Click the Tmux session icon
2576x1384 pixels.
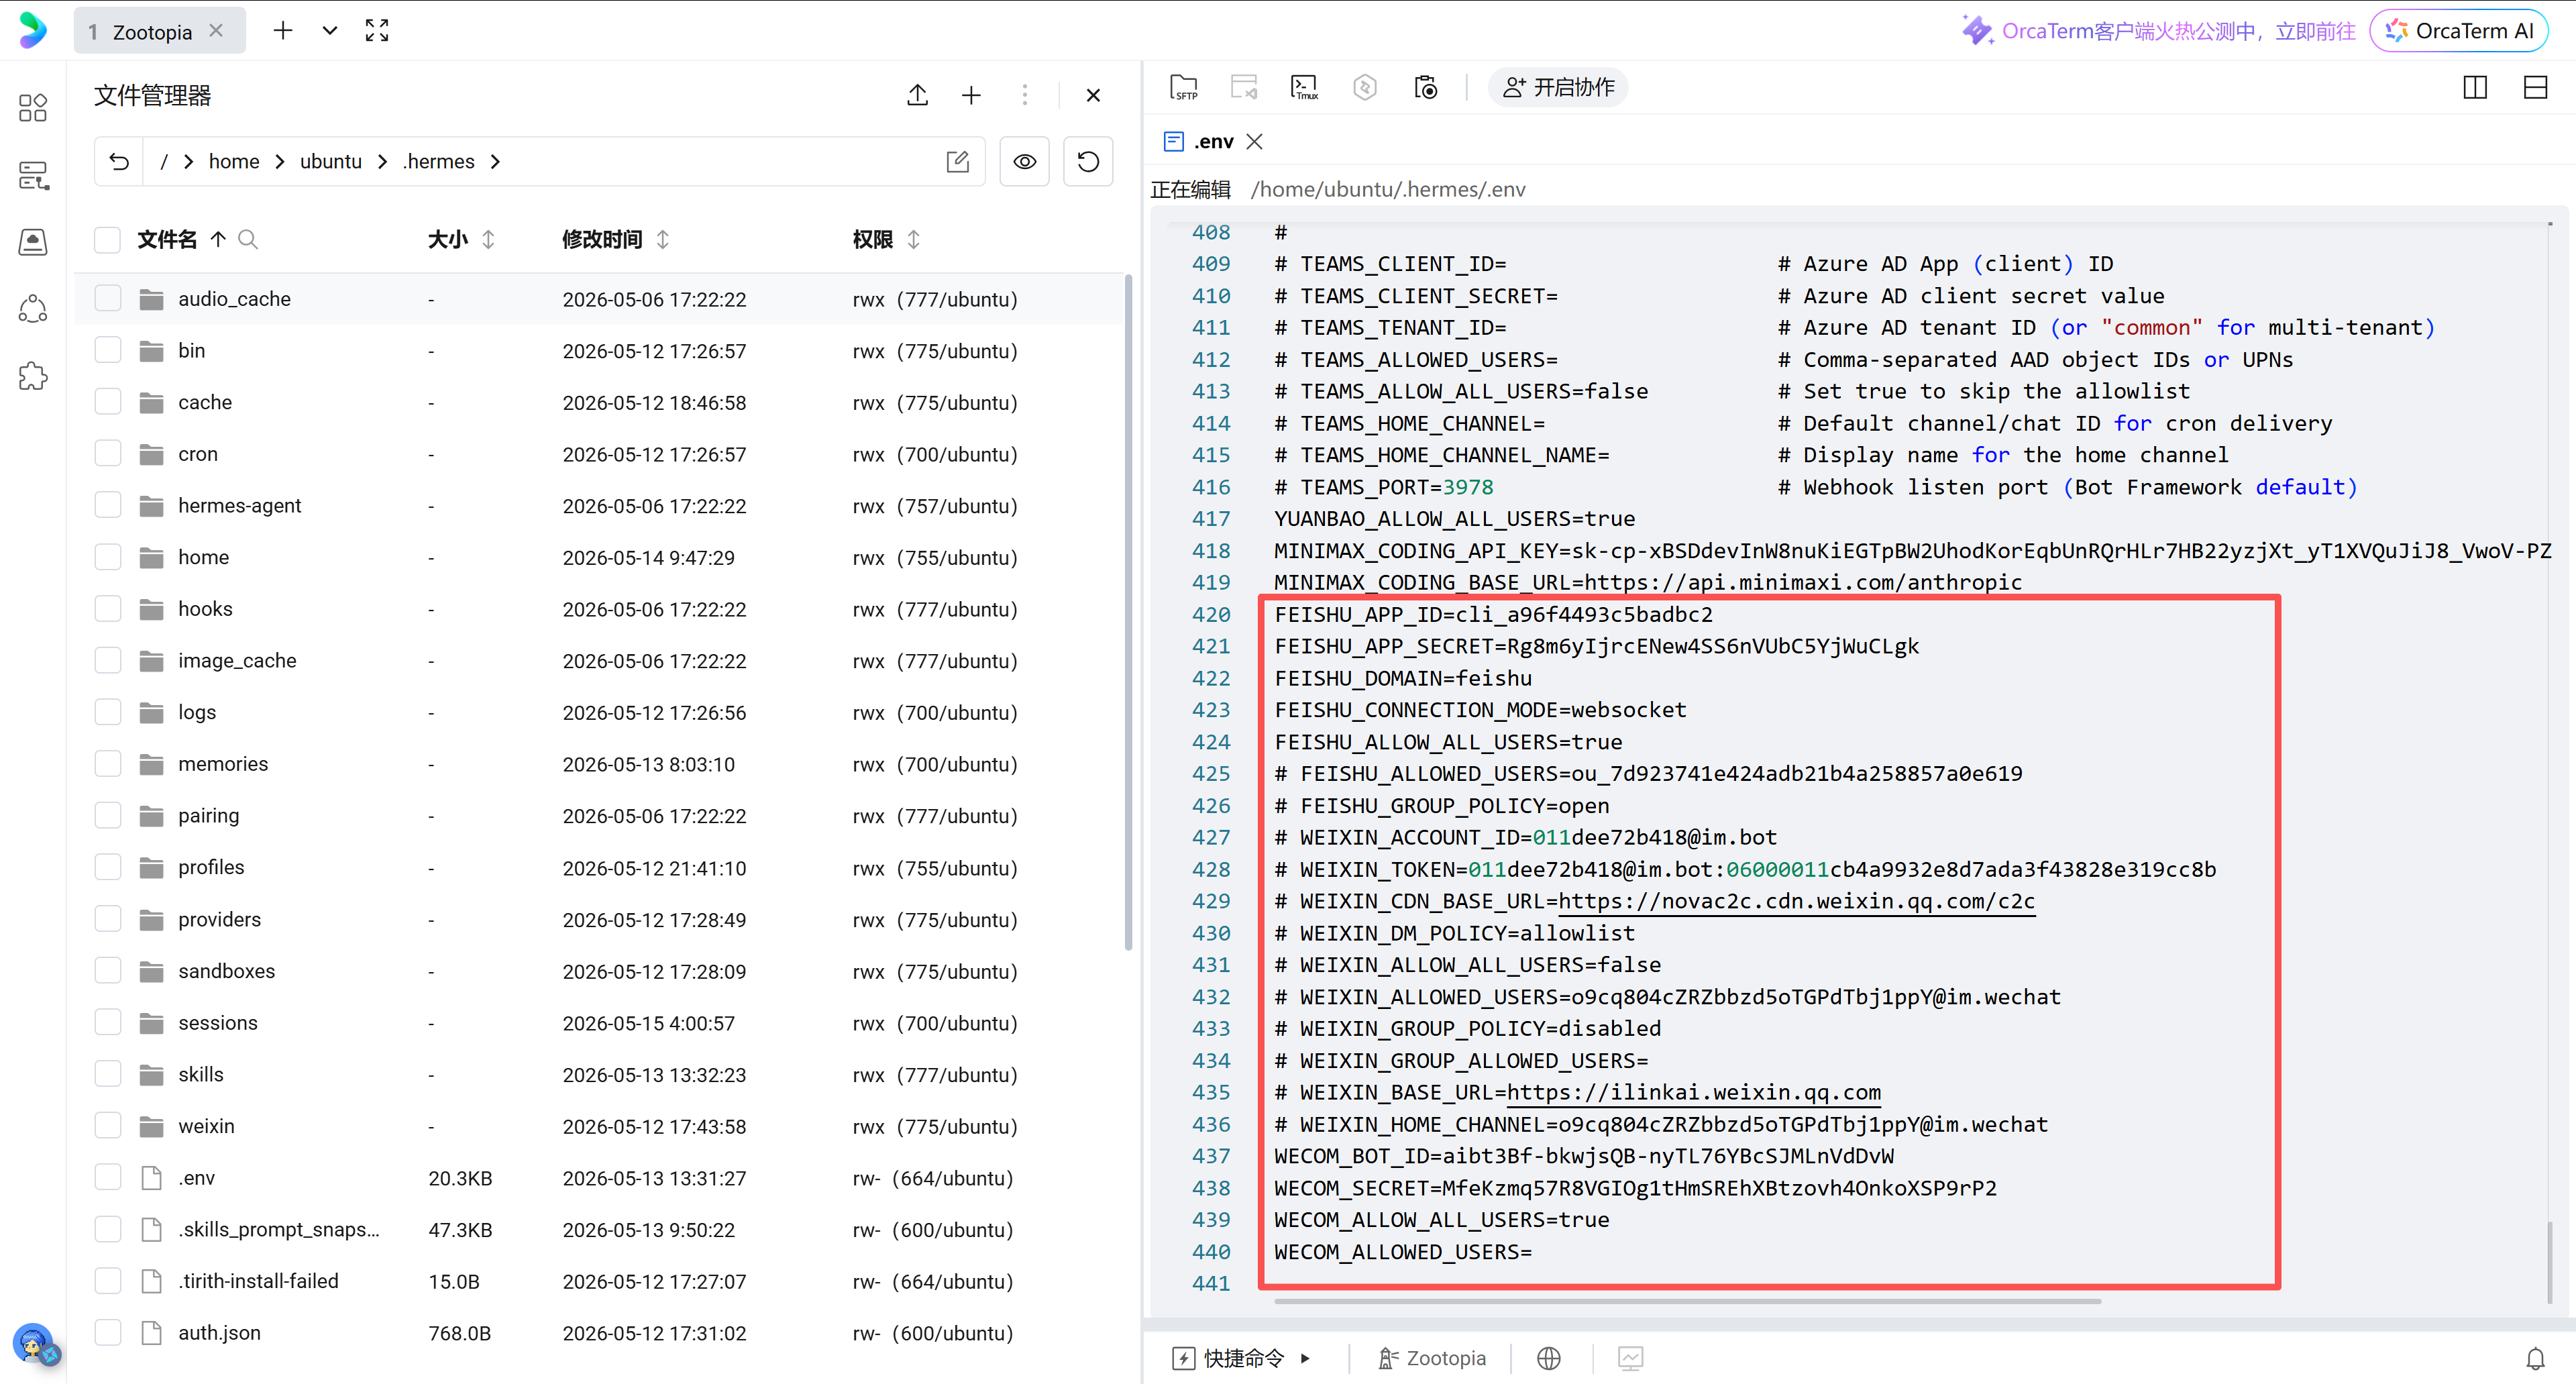(1304, 88)
